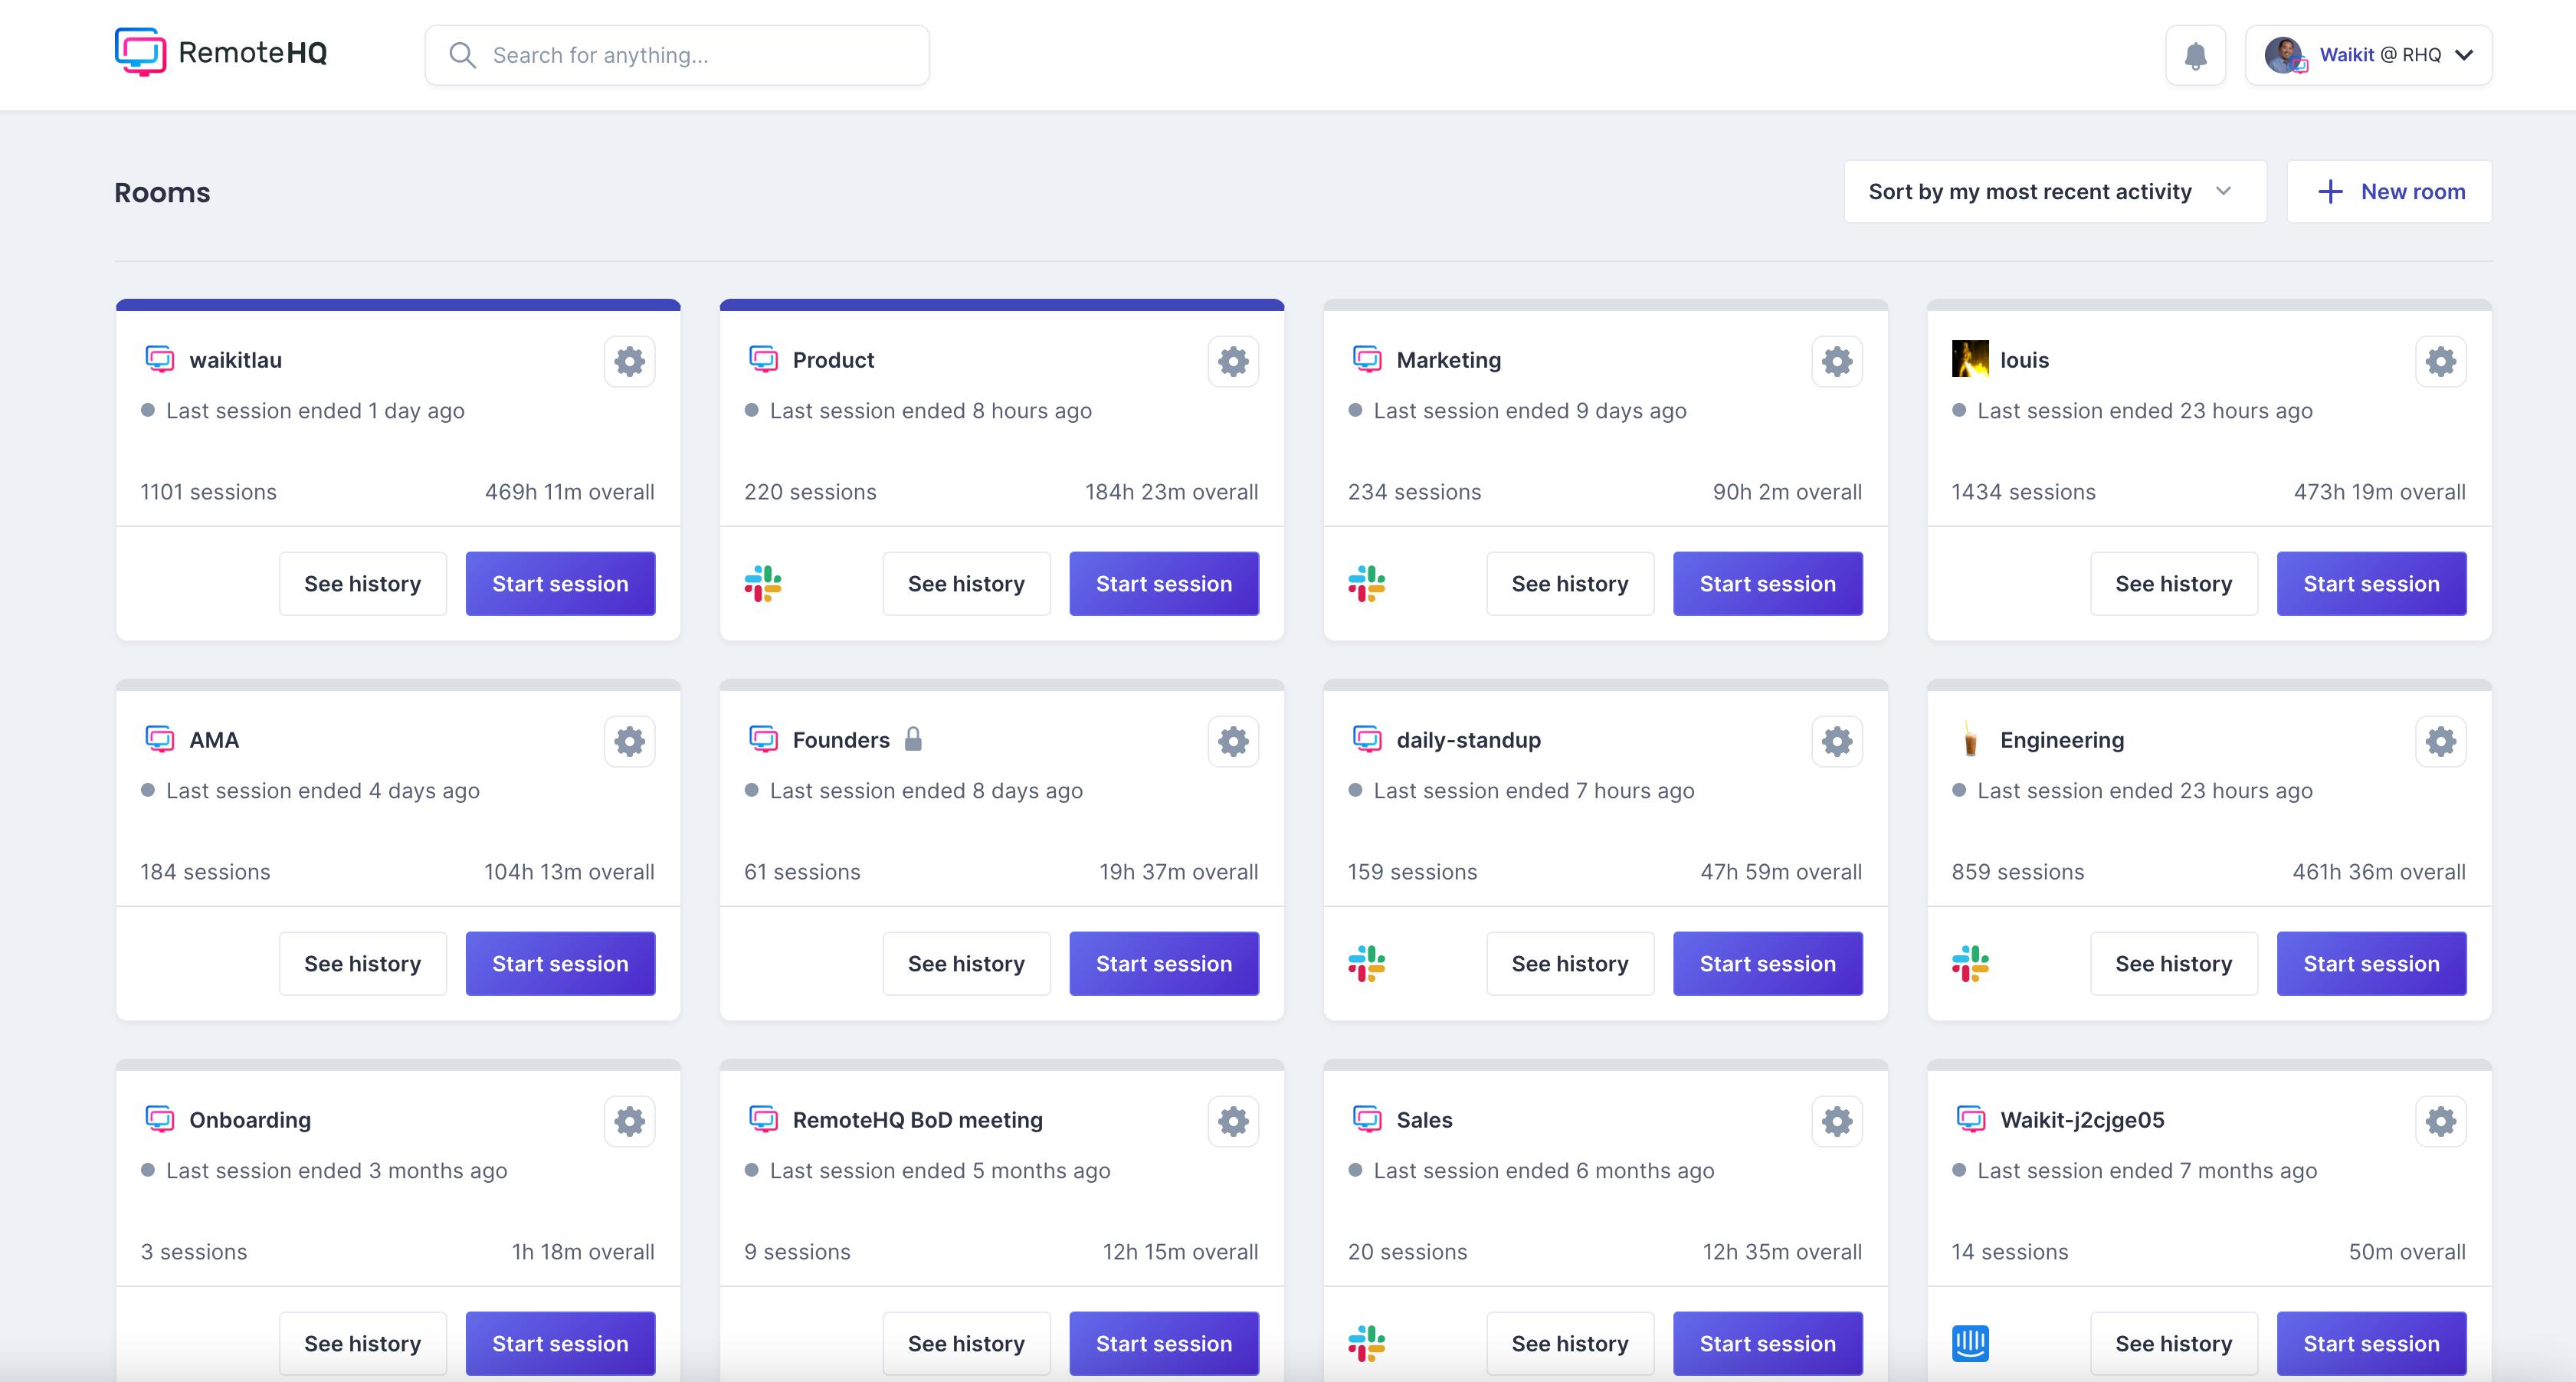Click '1434 sessions' on louis card
Viewport: 2576px width, 1382px height.
coord(2023,492)
